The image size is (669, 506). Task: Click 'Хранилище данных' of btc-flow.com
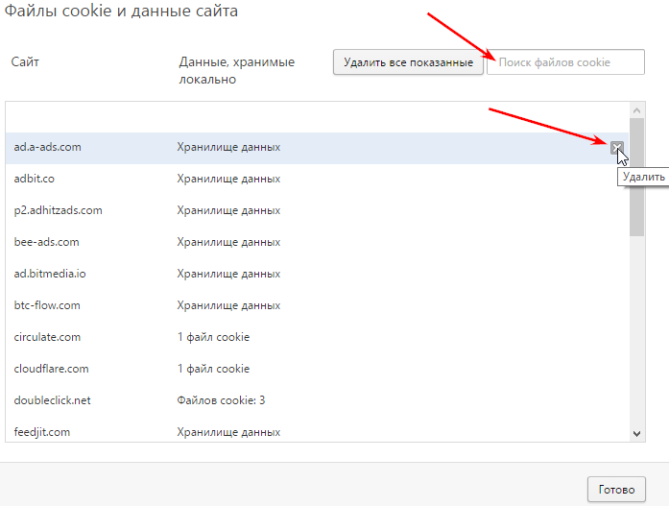pyautogui.click(x=229, y=305)
